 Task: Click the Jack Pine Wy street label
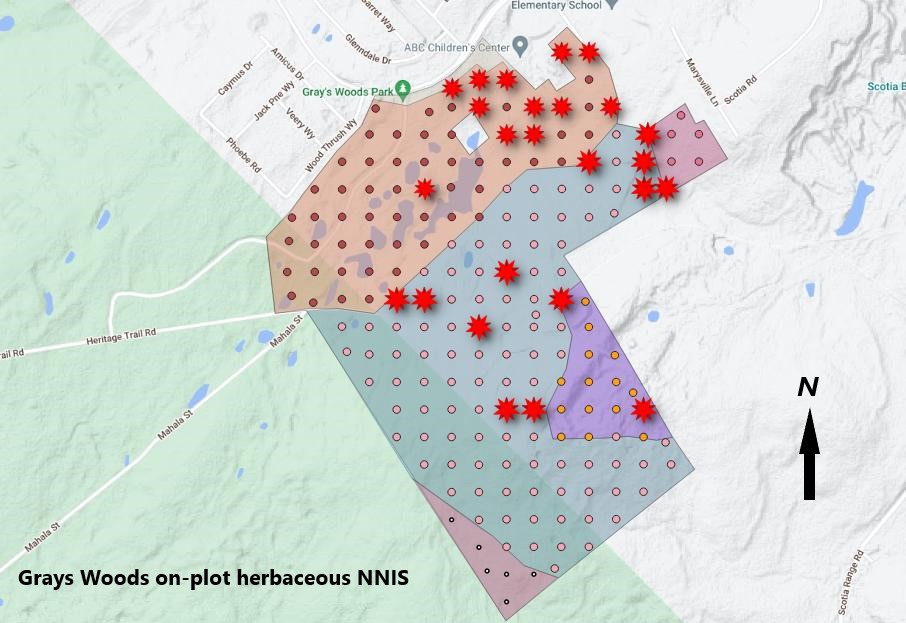pos(273,100)
